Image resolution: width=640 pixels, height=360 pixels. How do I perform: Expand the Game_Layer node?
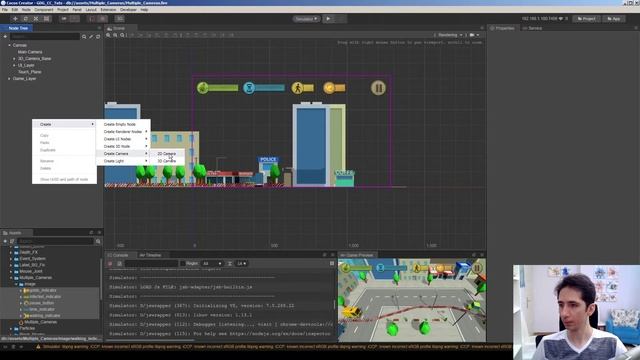click(x=9, y=78)
